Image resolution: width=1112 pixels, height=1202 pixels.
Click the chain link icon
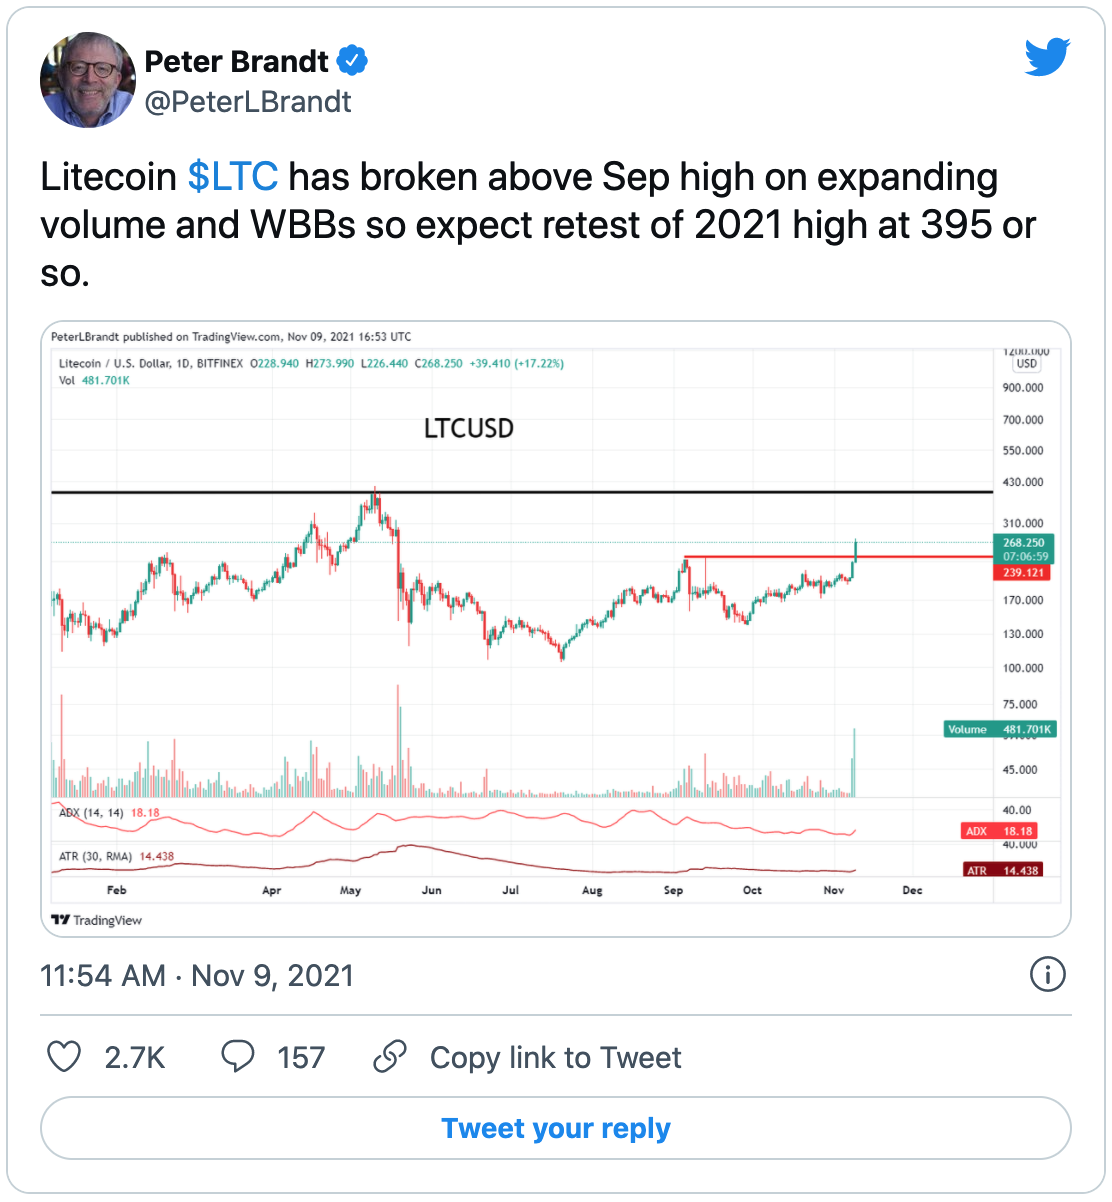click(389, 1057)
